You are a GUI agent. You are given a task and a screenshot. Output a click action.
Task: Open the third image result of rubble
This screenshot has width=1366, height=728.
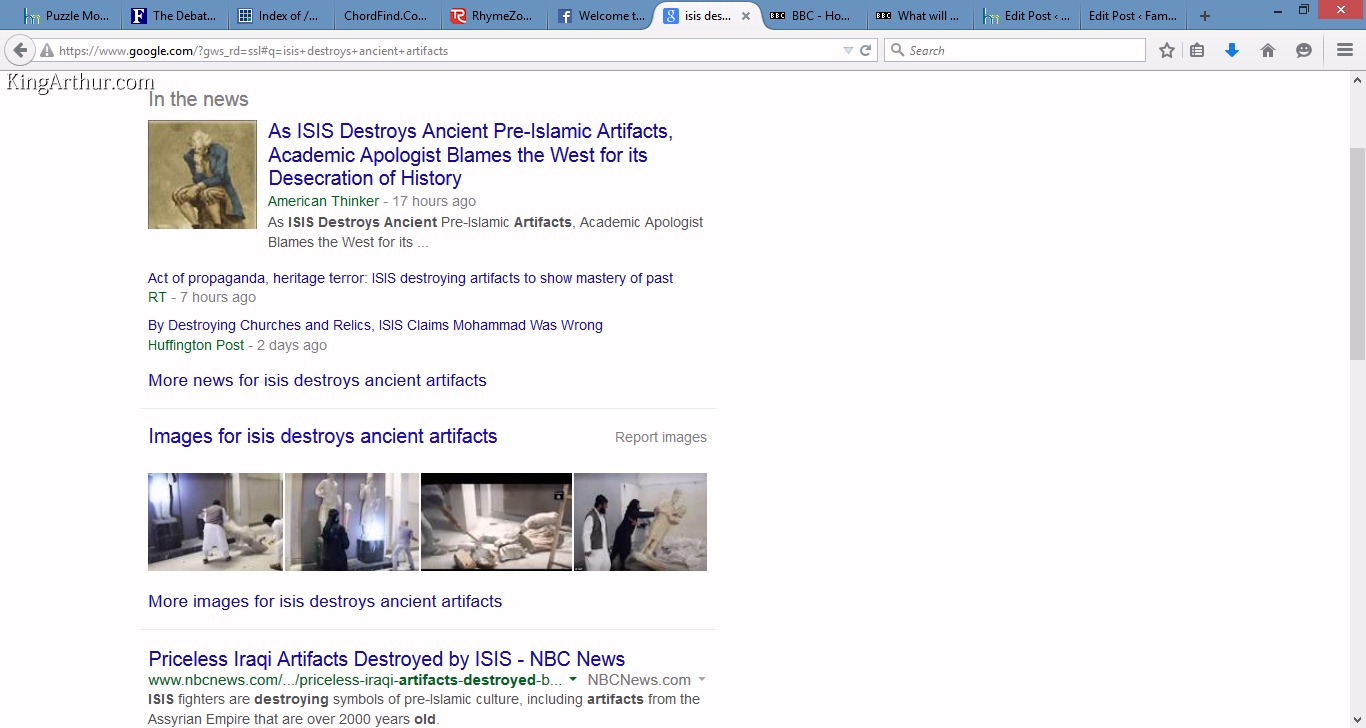click(x=496, y=522)
